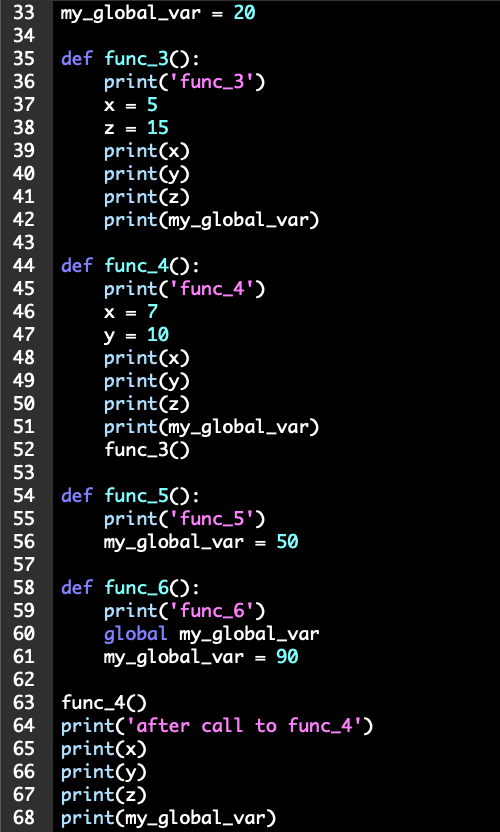Place cursor on z = 15 line
Image resolution: width=500 pixels, height=832 pixels.
[x=136, y=127]
